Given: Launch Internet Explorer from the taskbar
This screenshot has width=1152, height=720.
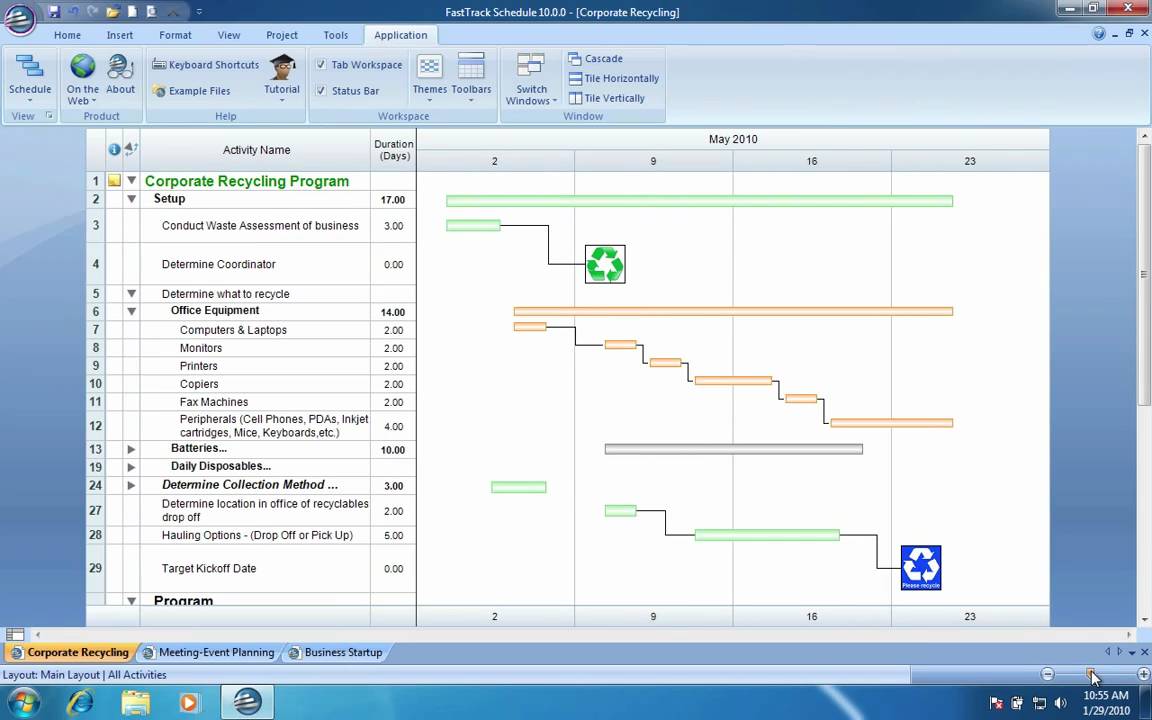Looking at the screenshot, I should pos(79,703).
